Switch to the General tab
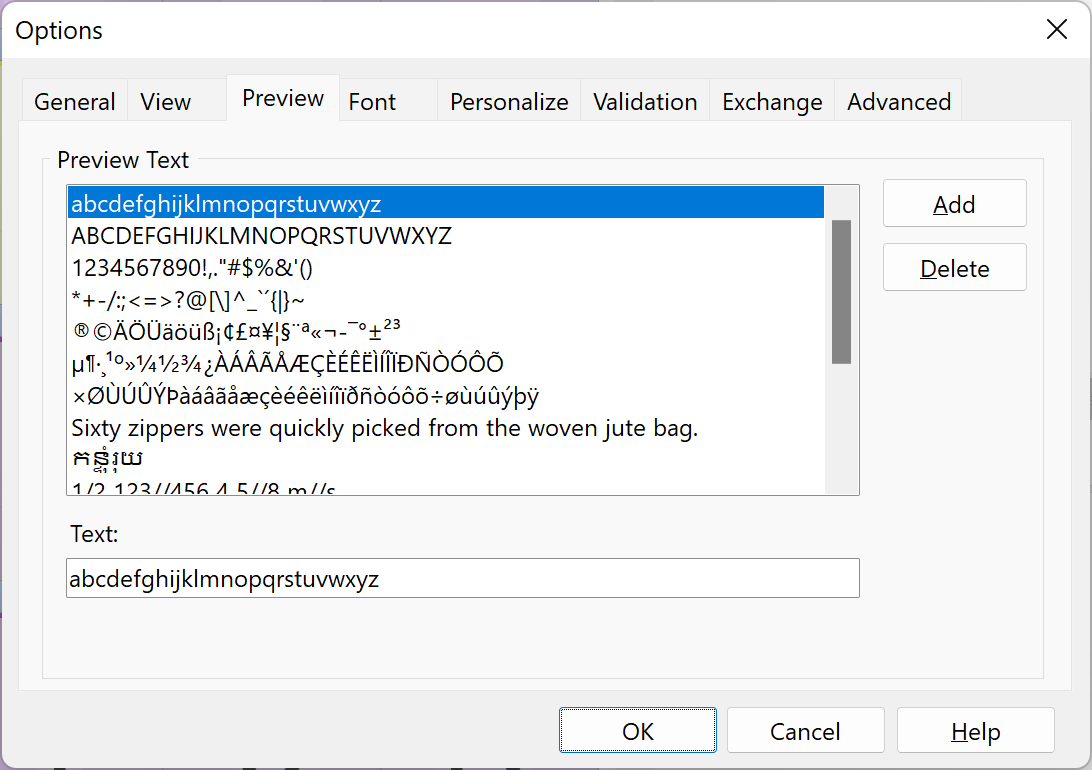 click(75, 102)
